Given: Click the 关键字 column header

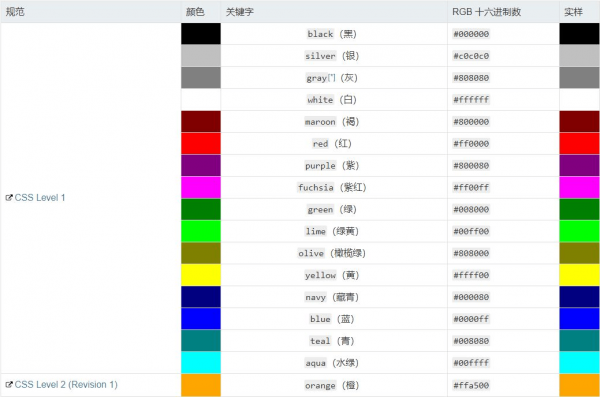Looking at the screenshot, I should coord(240,12).
